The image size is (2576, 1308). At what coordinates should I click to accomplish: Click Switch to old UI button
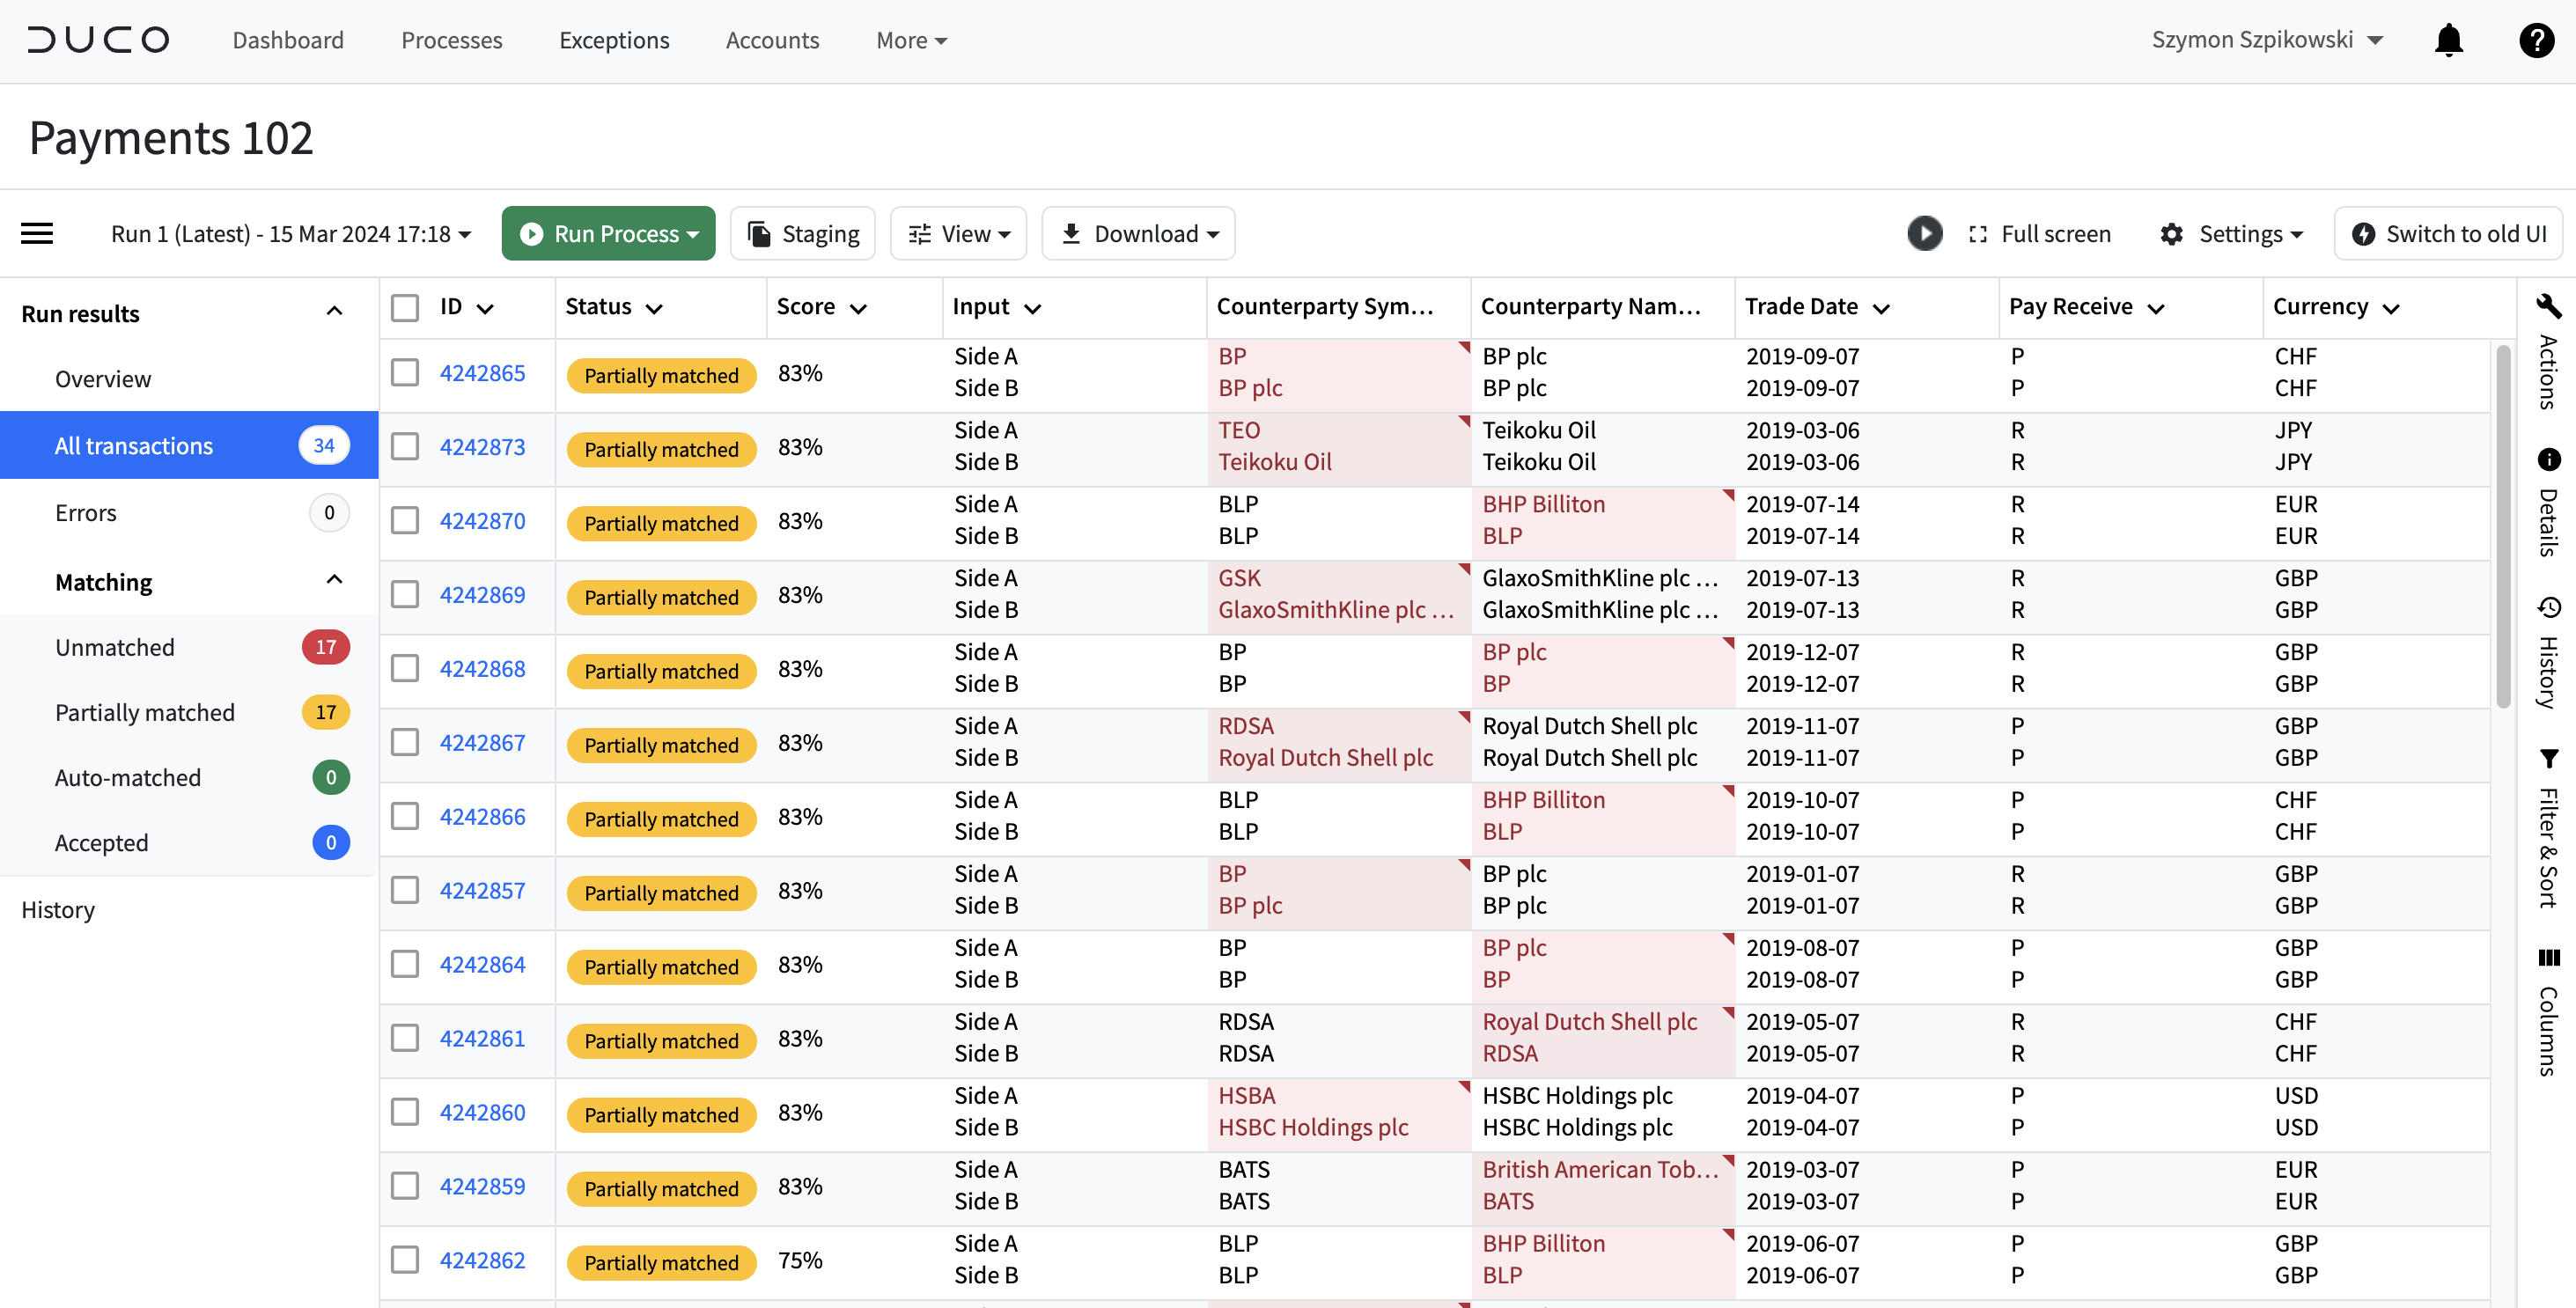(x=2448, y=233)
